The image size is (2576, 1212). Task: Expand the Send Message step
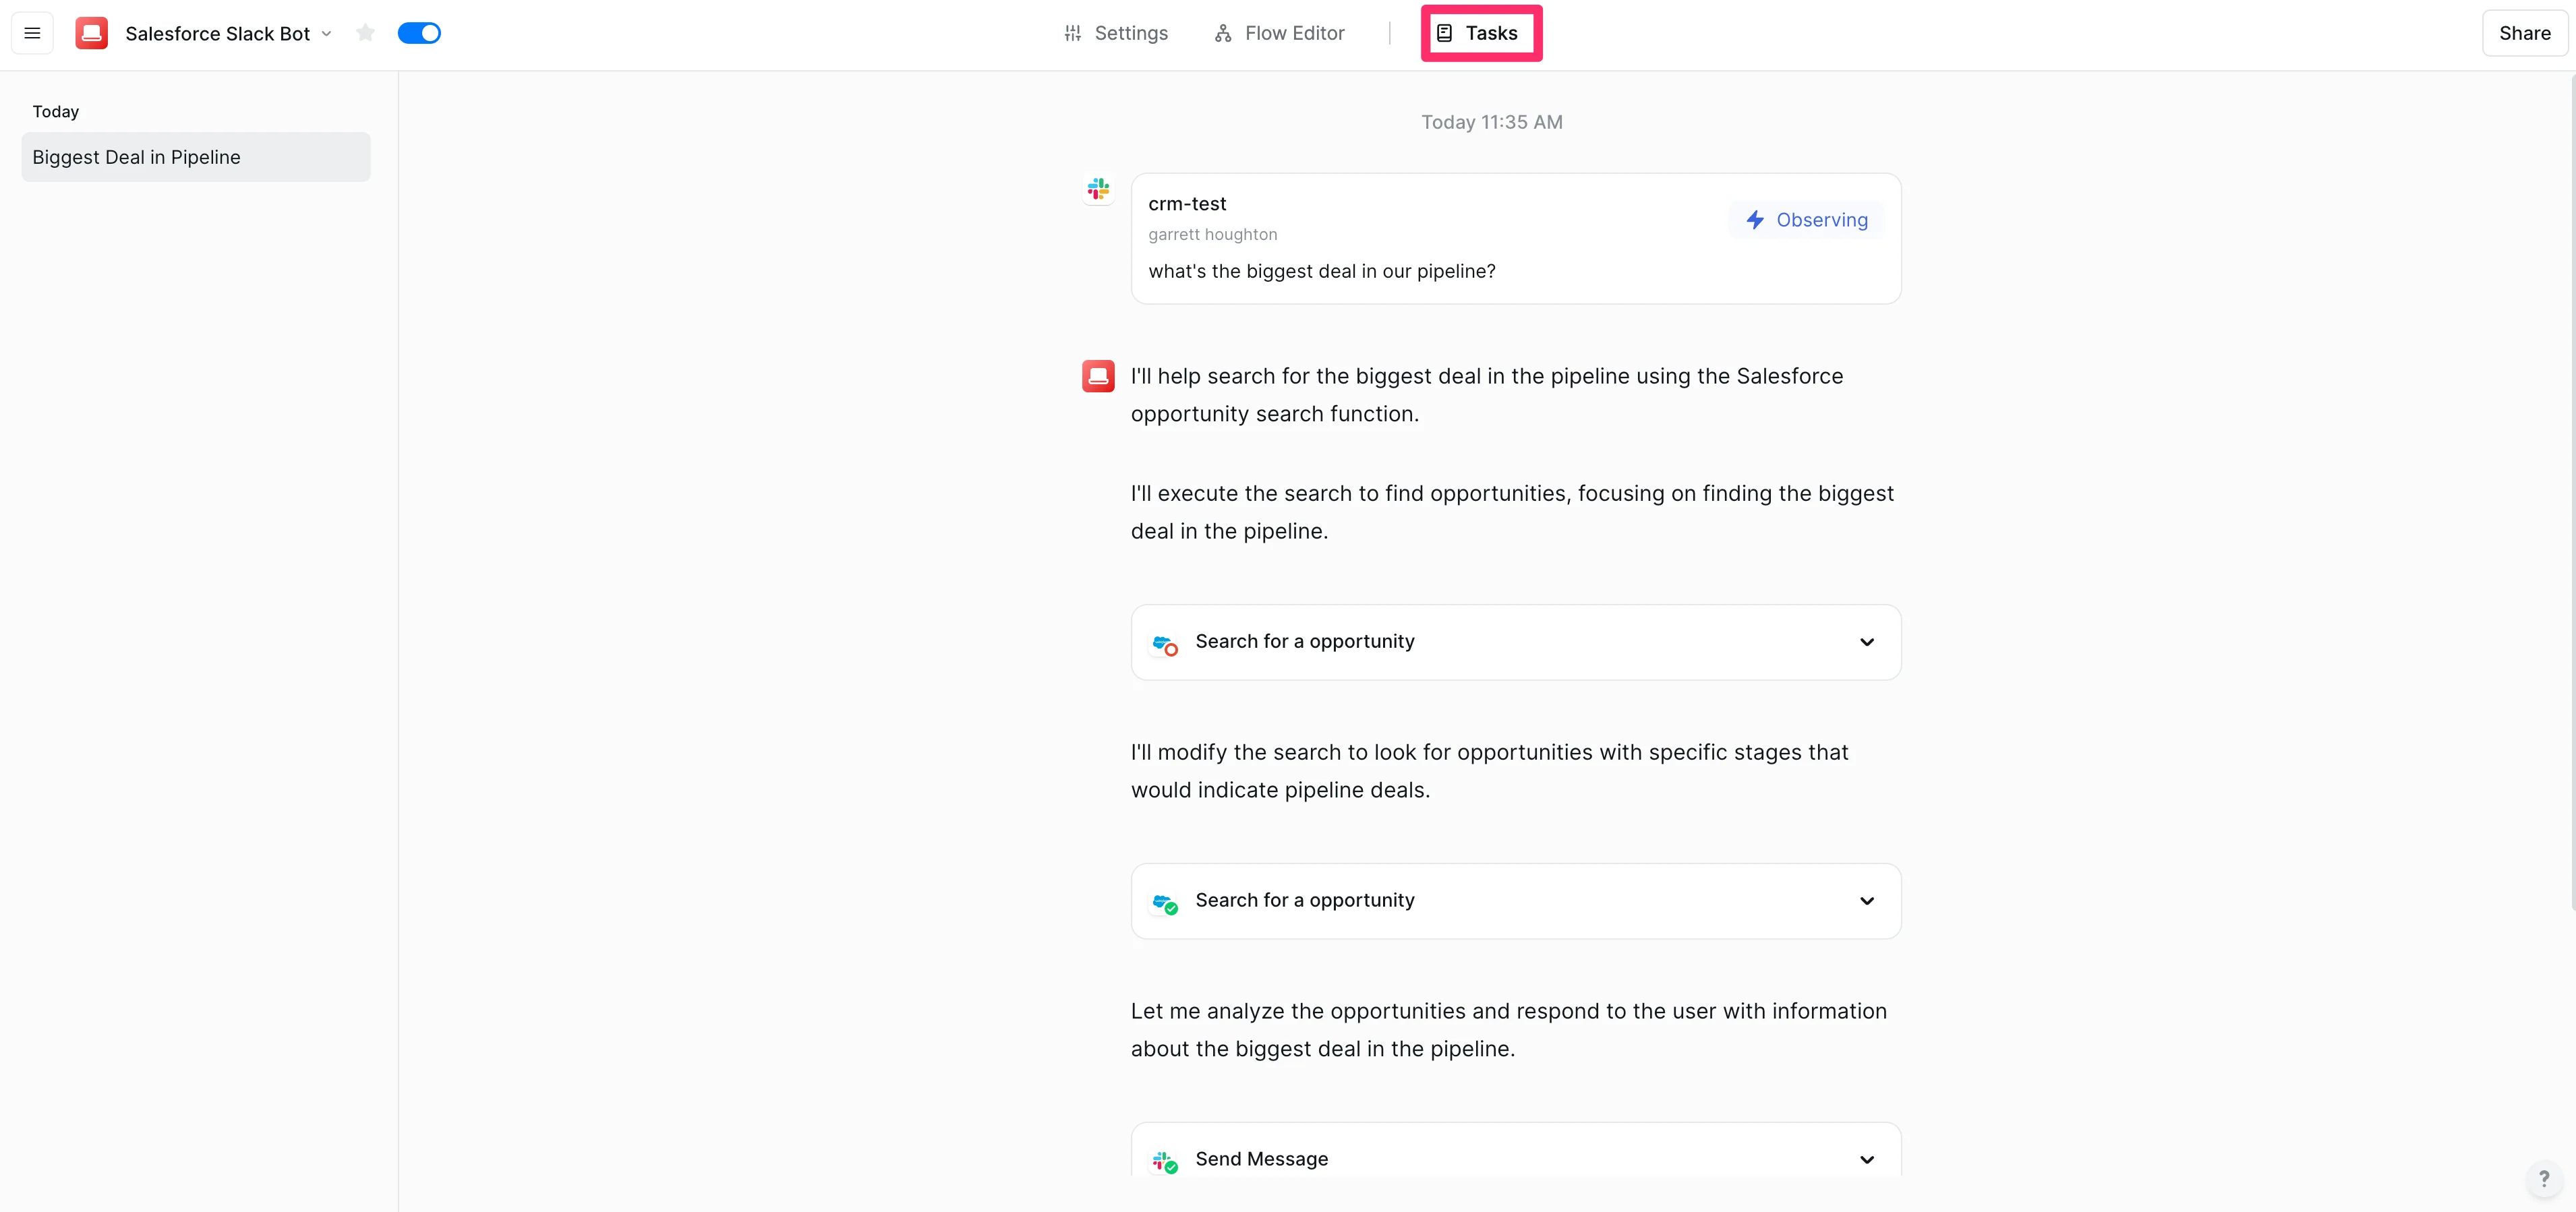tap(1866, 1160)
